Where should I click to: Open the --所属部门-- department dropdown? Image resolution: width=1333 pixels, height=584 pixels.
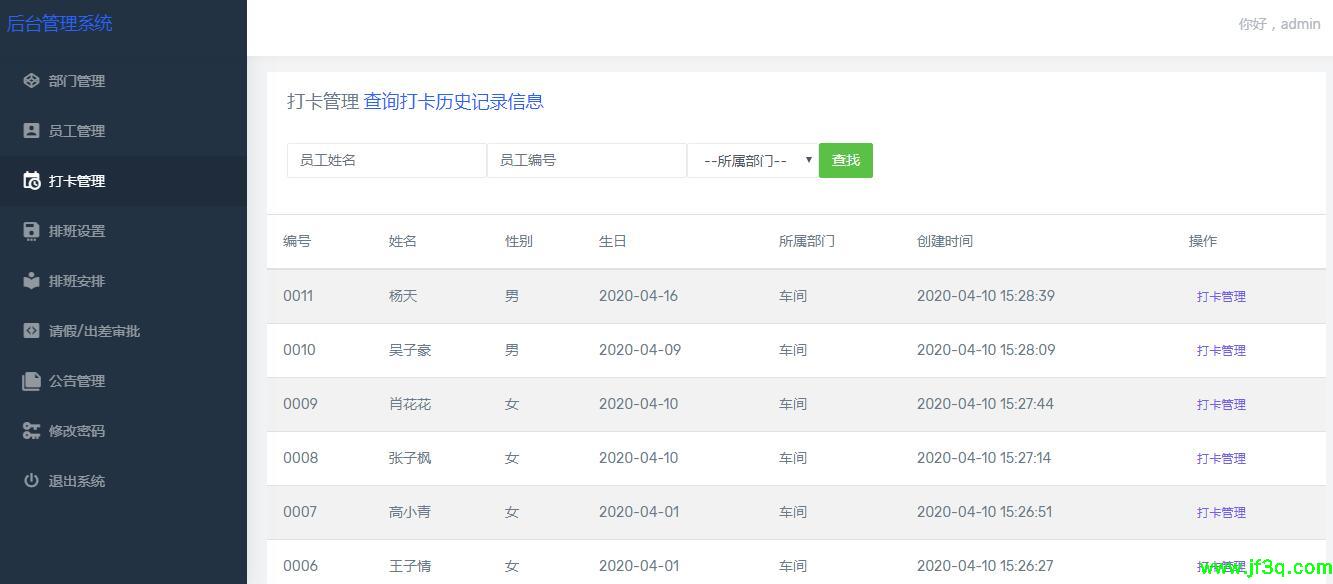tap(752, 160)
